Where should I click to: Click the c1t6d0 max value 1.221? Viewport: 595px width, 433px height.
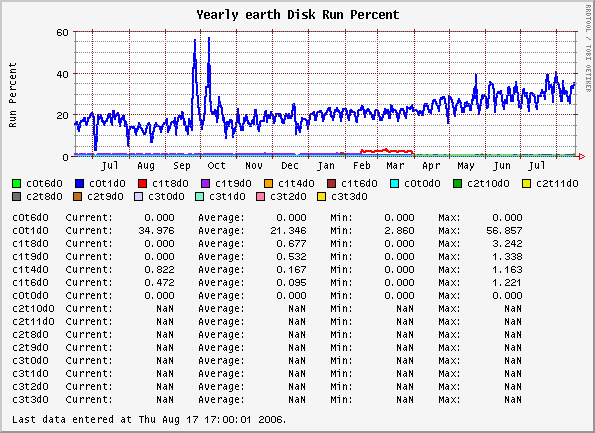[x=507, y=282]
